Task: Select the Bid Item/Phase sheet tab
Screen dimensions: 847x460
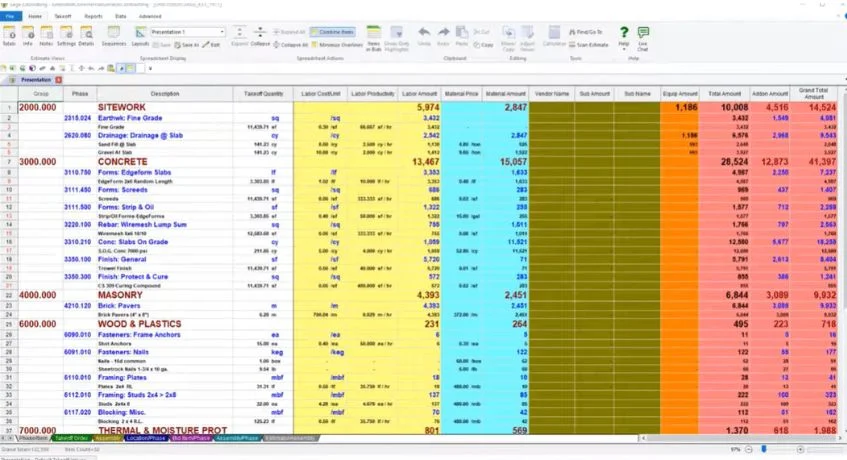Action: [191, 438]
